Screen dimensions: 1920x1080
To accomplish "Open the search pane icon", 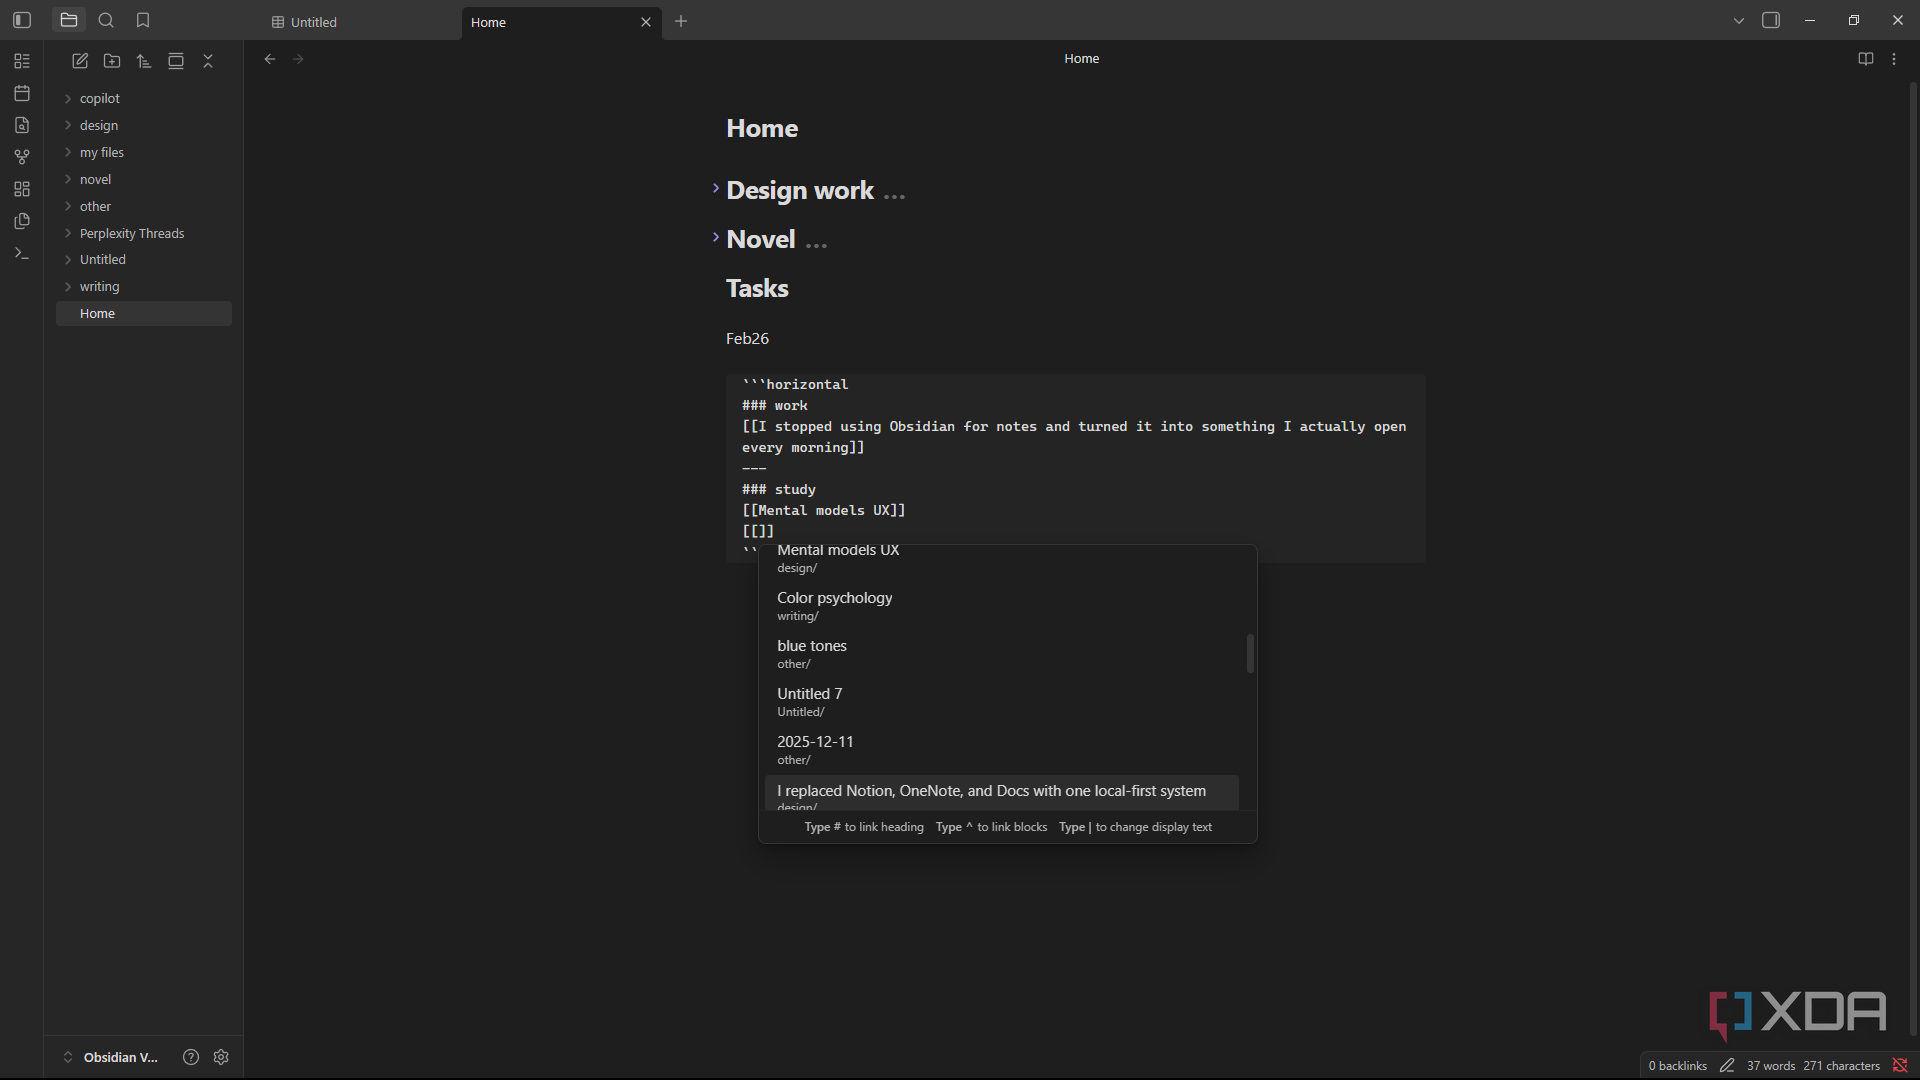I will click(x=106, y=20).
